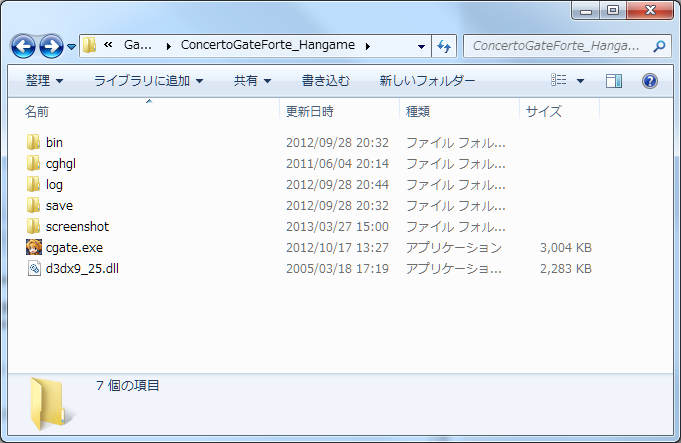This screenshot has height=443, width=681.
Task: Minimize the Explorer window
Action: click(586, 10)
